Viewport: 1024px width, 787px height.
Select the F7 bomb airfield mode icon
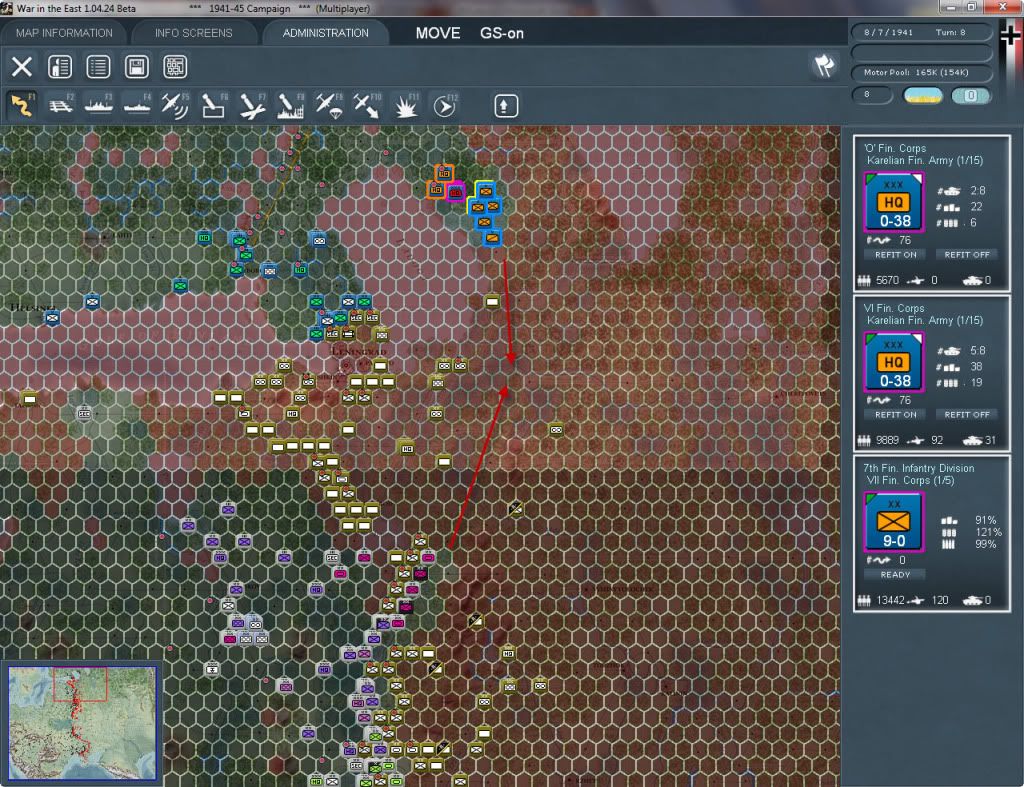(x=252, y=105)
